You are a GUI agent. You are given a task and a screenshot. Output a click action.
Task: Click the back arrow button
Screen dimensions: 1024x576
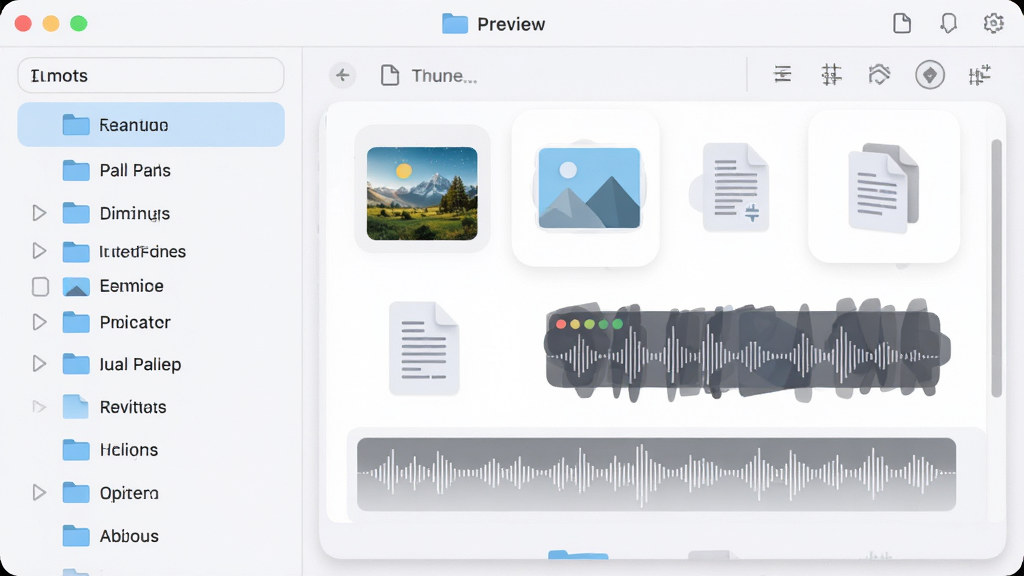pos(342,76)
